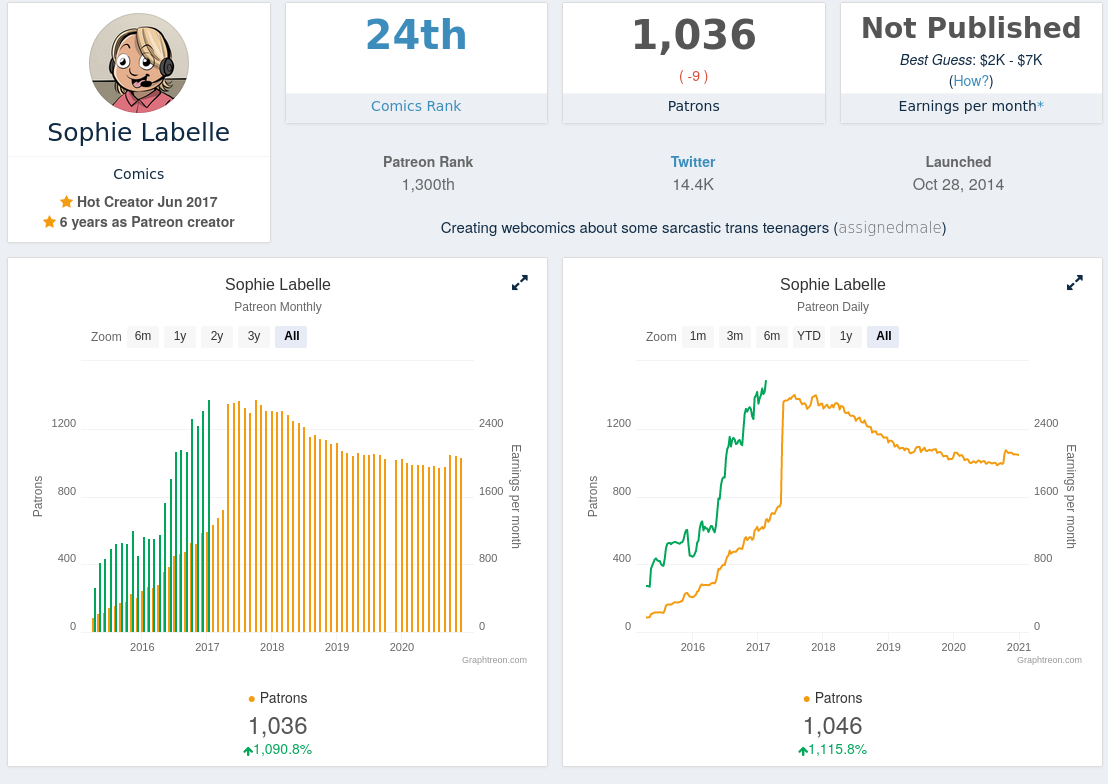Screen dimensions: 1108x784
Task: Click the Sophie Labelle name heading
Action: 138,132
